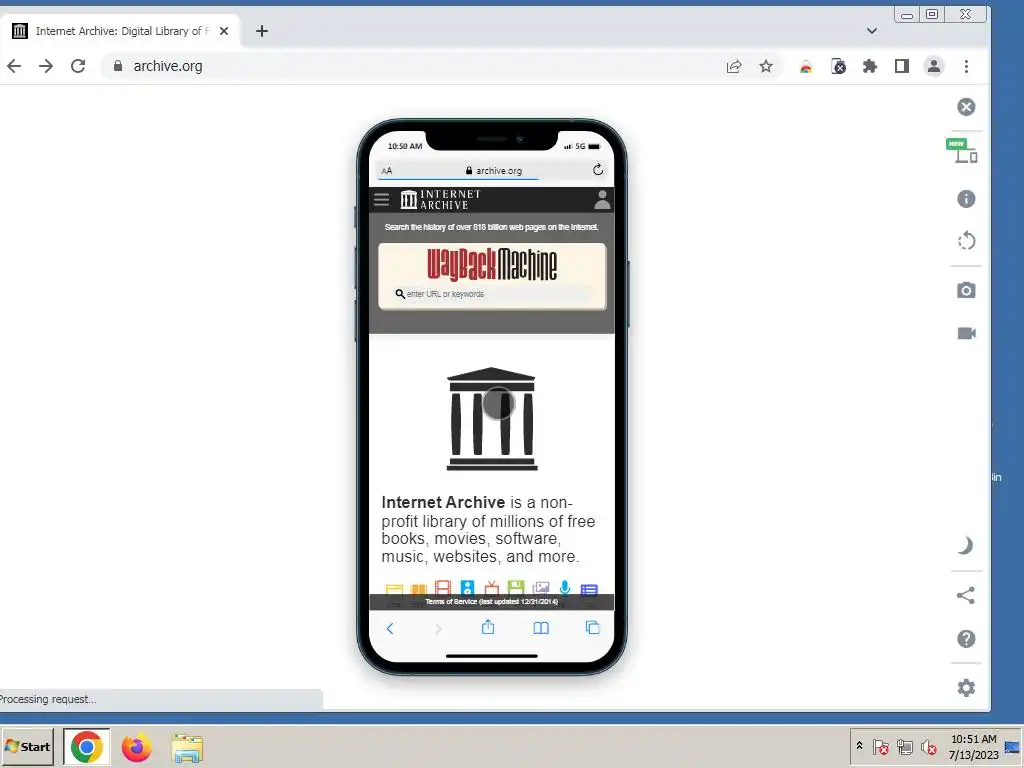Viewport: 1024px width, 768px height.
Task: Tap the images icon in media row
Action: [541, 588]
